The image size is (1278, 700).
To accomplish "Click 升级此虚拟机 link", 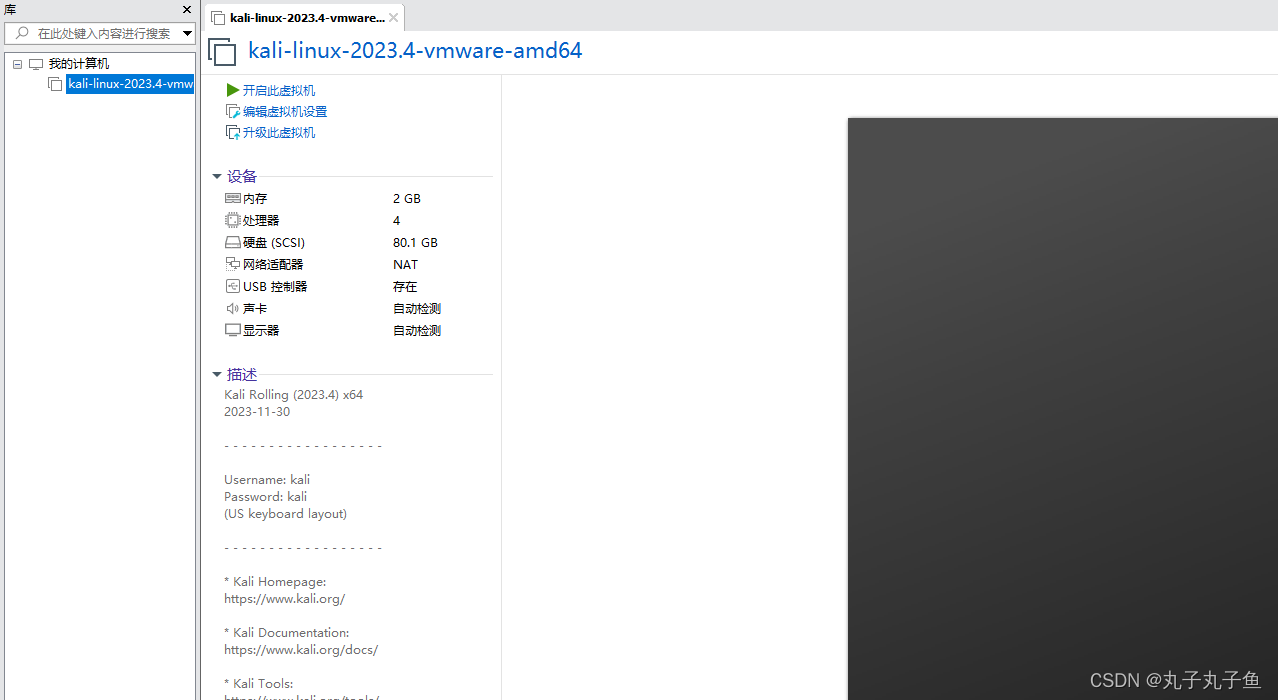I will (279, 133).
